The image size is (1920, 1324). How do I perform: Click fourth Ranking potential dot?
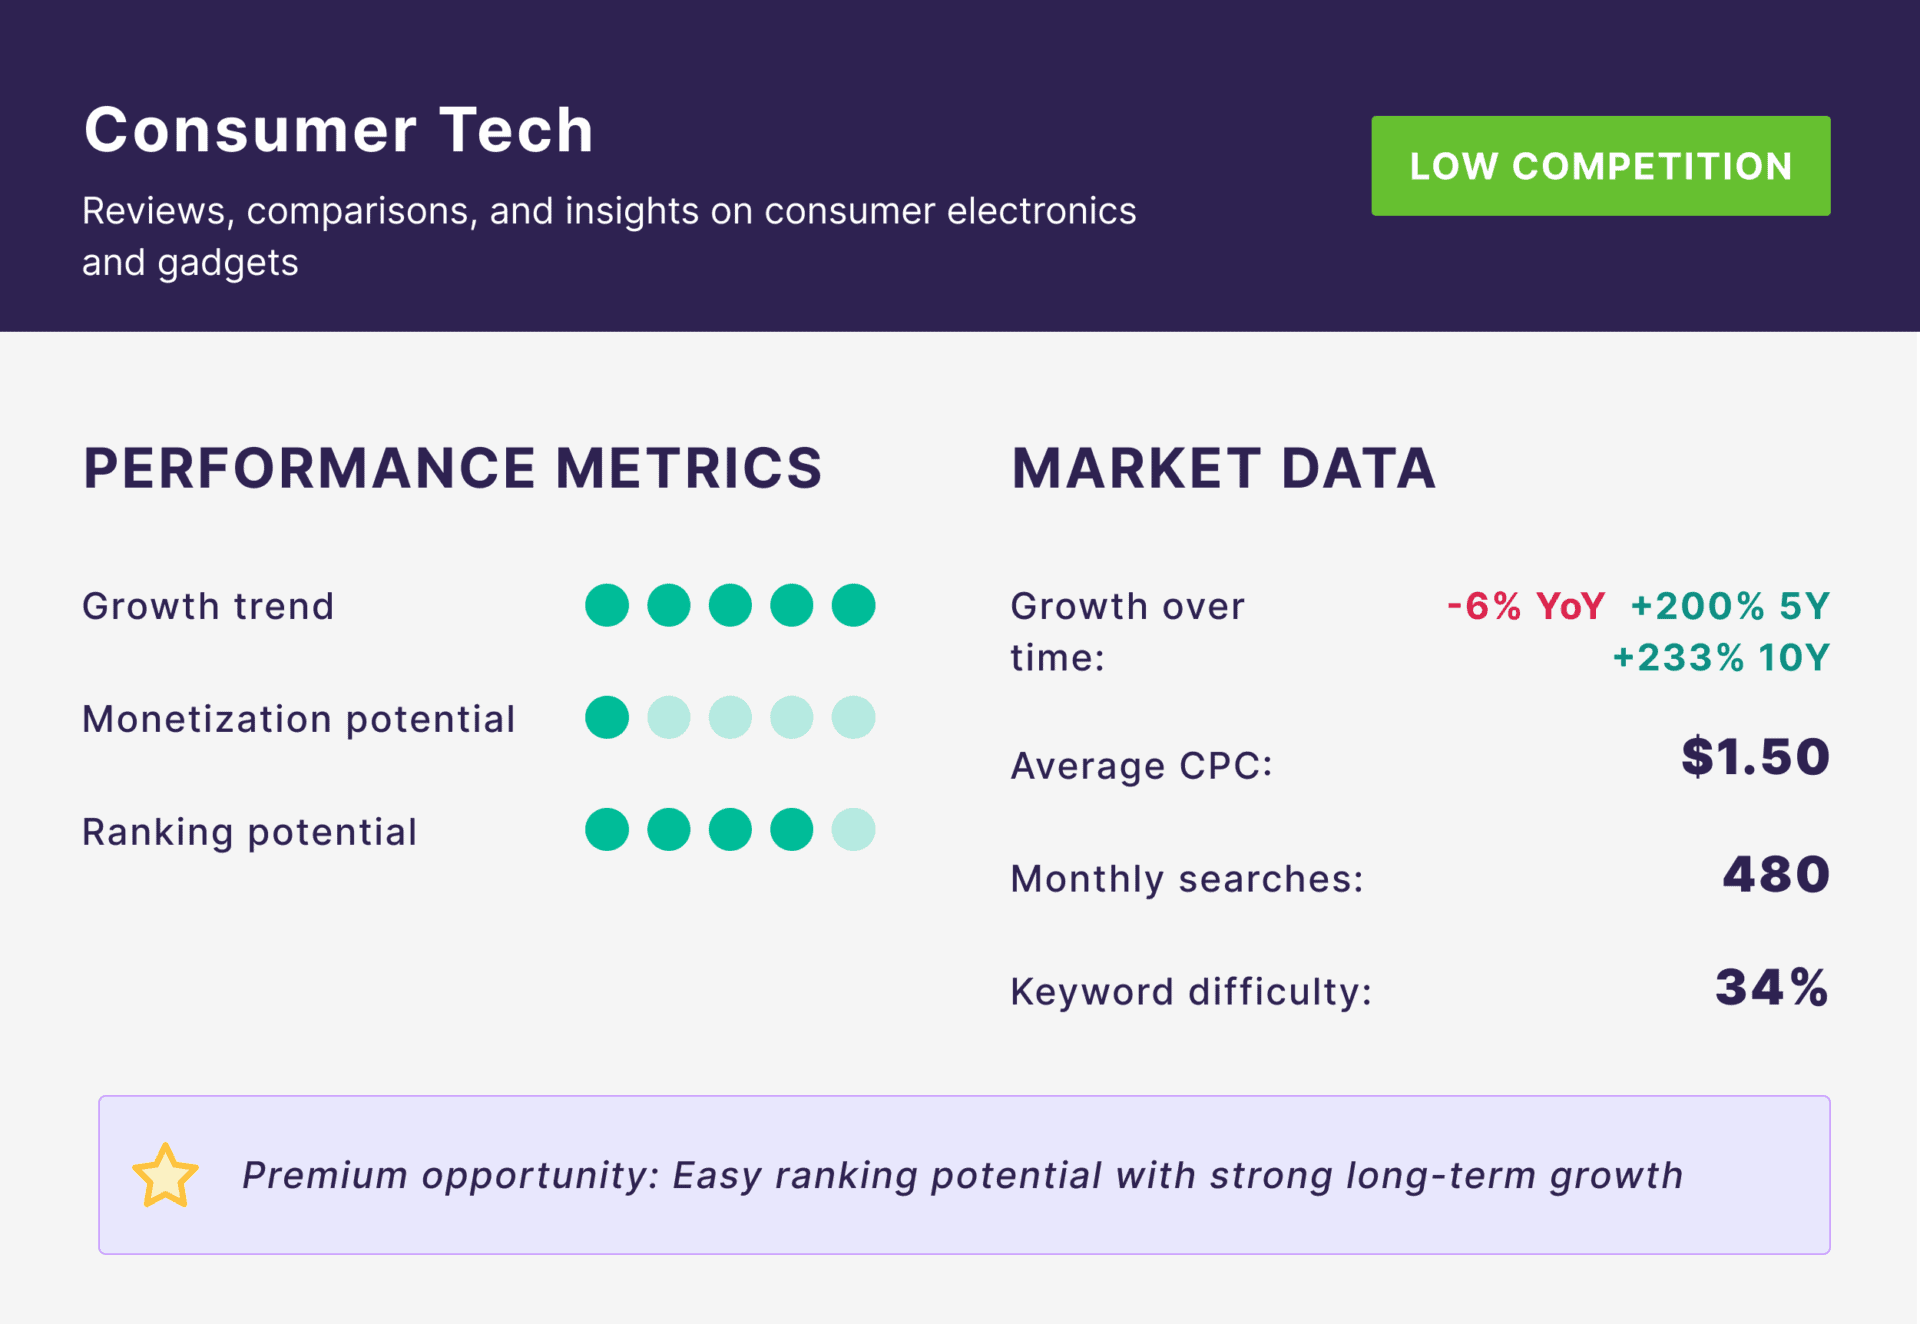point(792,830)
